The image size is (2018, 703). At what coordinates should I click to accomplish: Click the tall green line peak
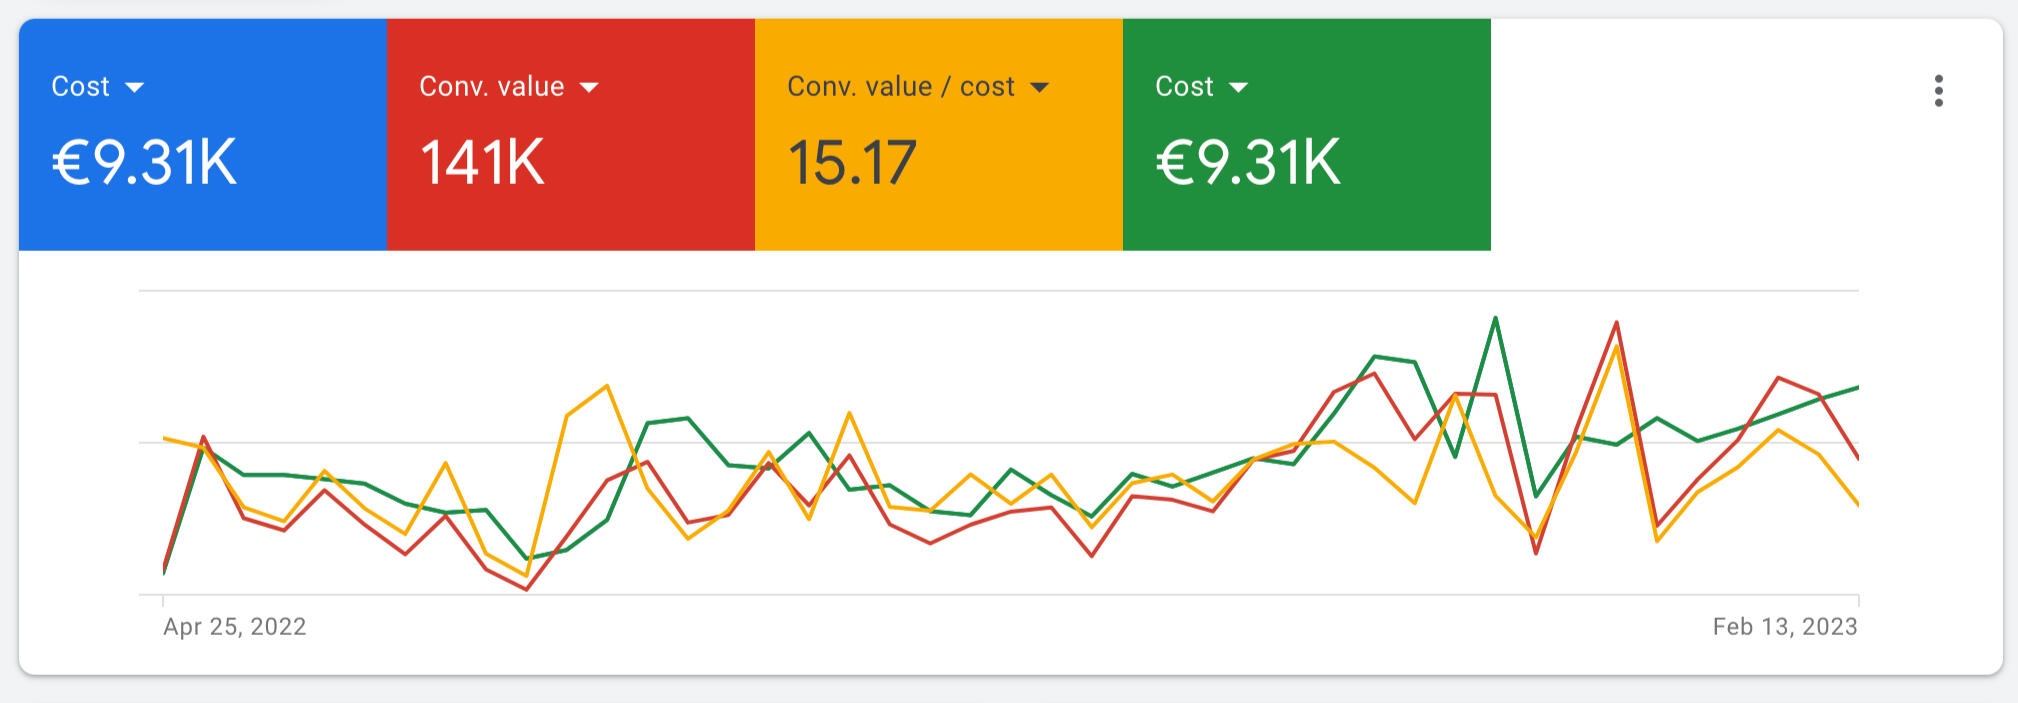coord(1495,319)
